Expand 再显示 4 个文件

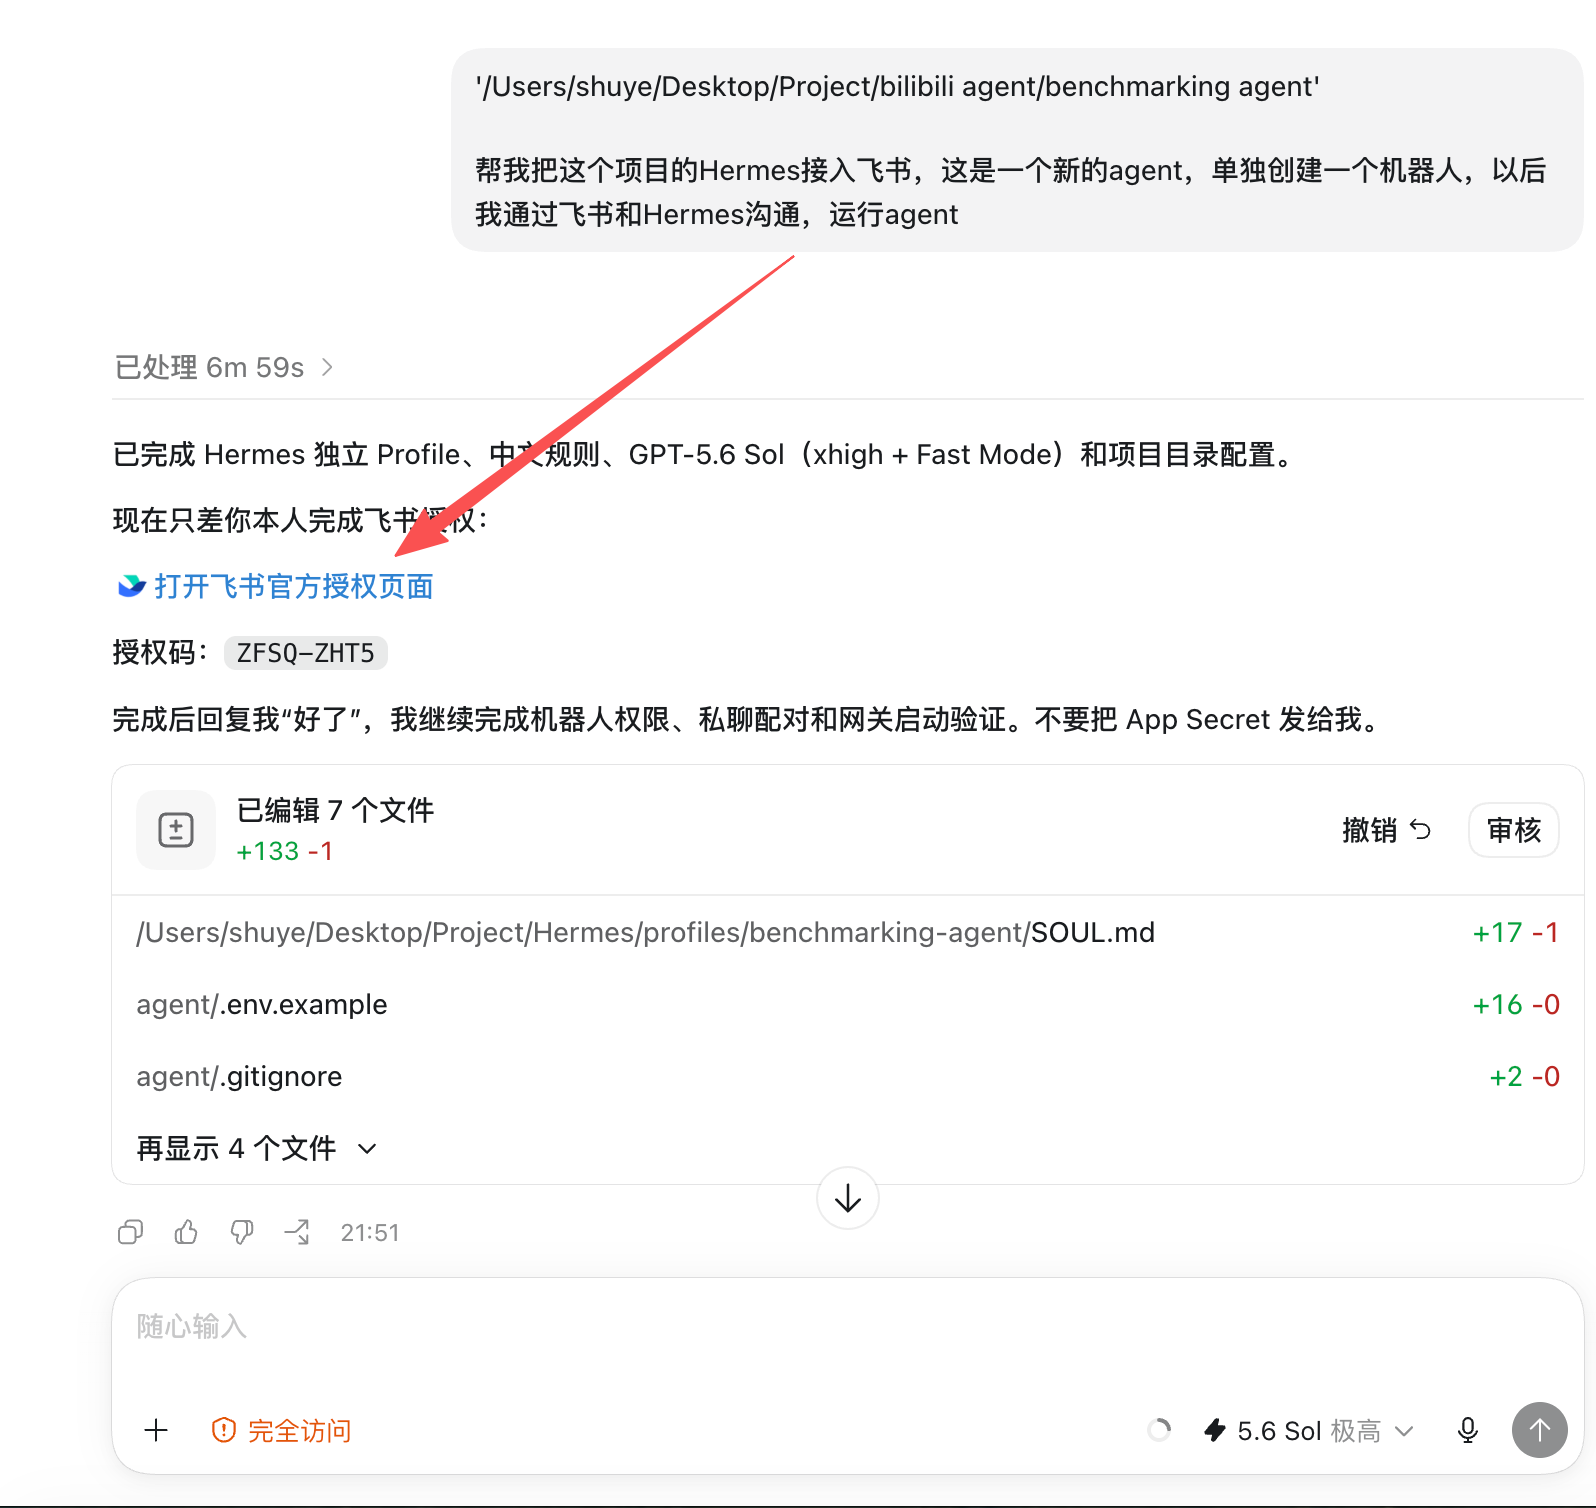257,1148
